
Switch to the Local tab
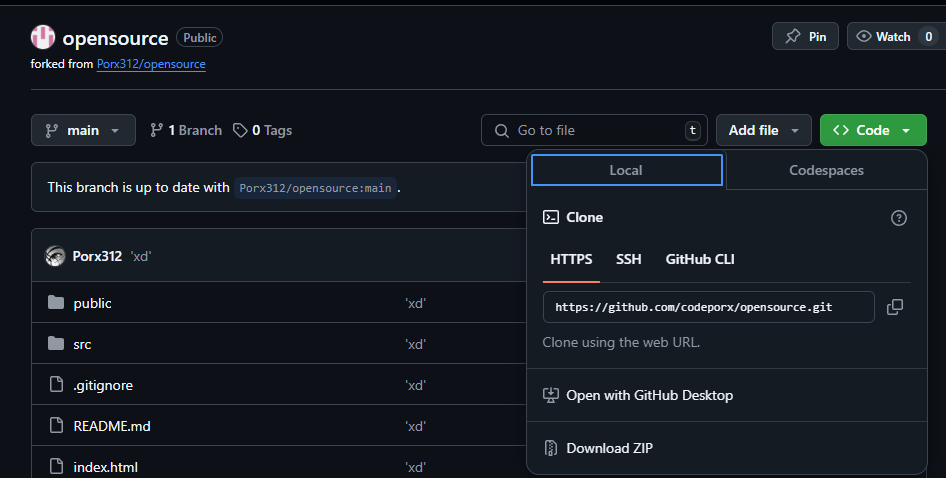click(x=626, y=170)
